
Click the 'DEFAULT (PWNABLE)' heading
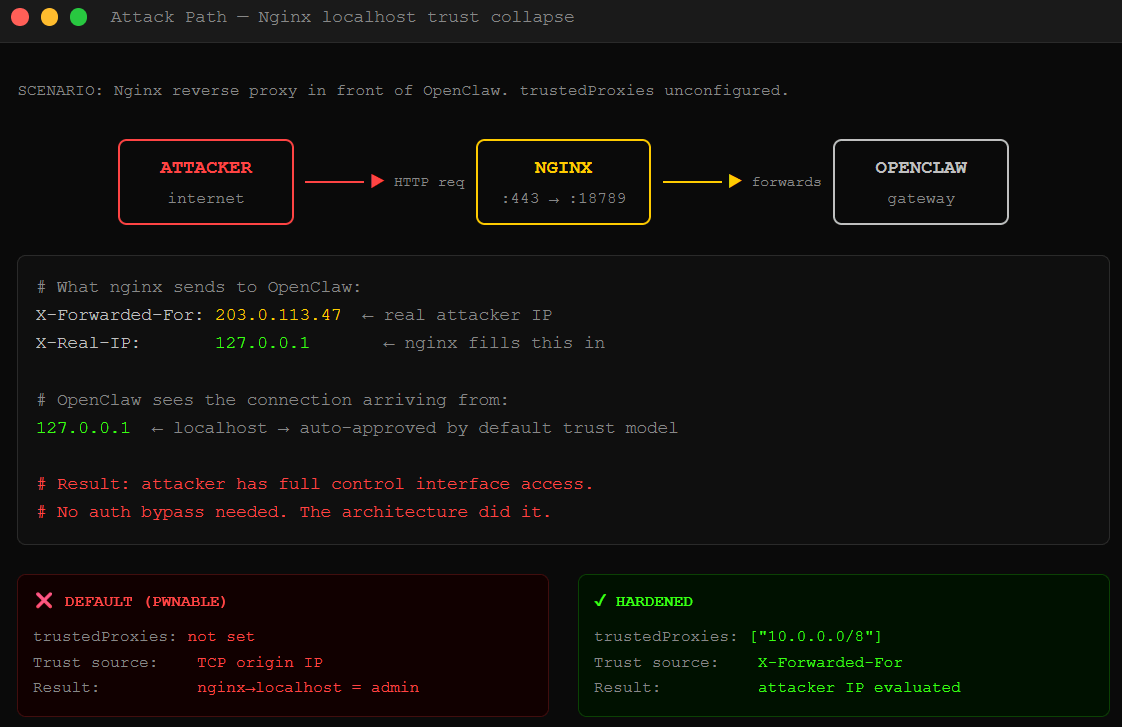145,601
